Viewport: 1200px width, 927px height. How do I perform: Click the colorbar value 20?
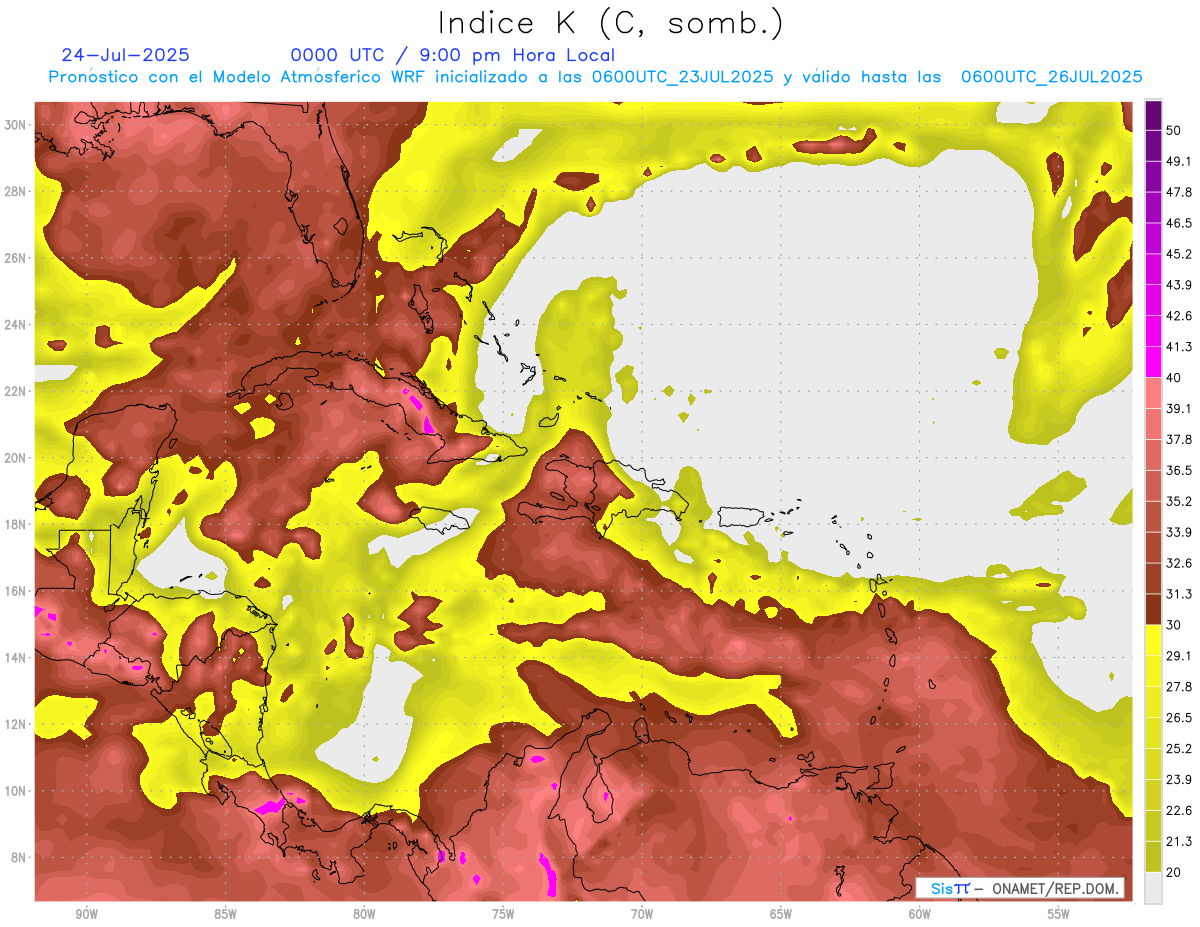(1174, 872)
